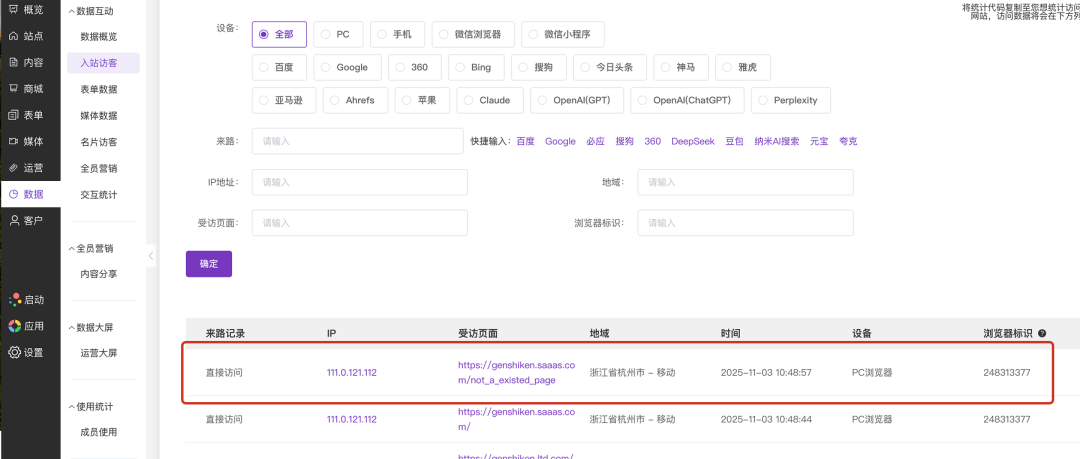Screen dimensions: 1080x459
Task: Open the 媒体 media icon
Action: coord(14,141)
